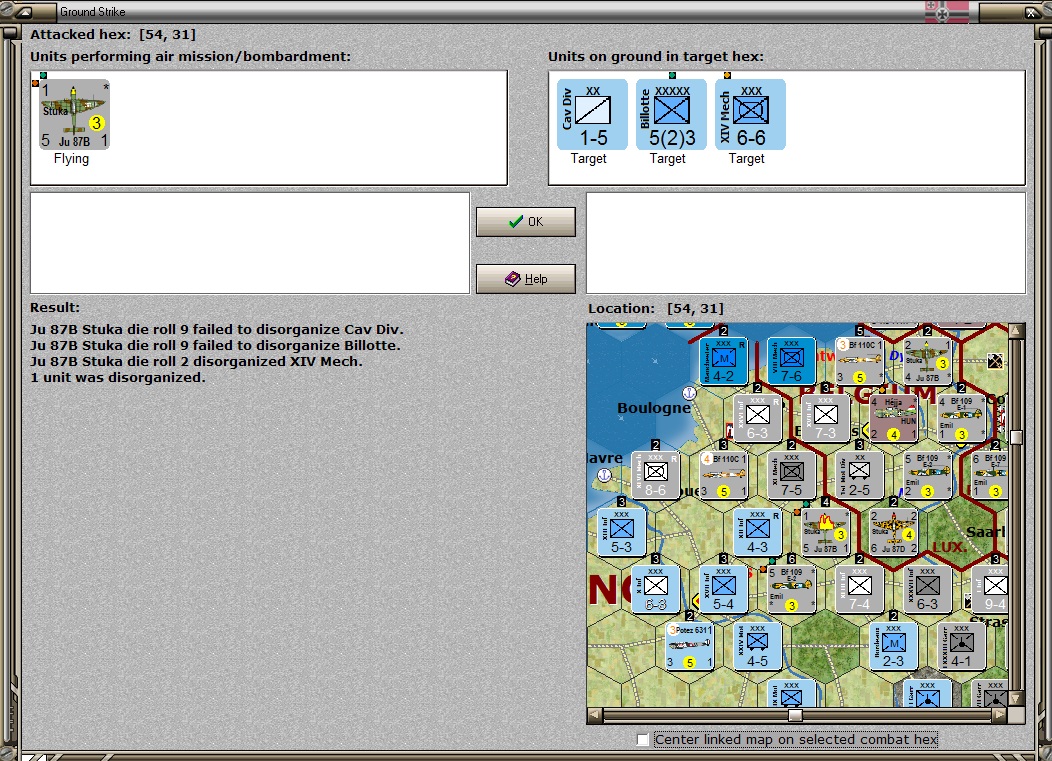Click the burning Ju 87B Stuka on map
The width and height of the screenshot is (1052, 761).
pos(825,532)
